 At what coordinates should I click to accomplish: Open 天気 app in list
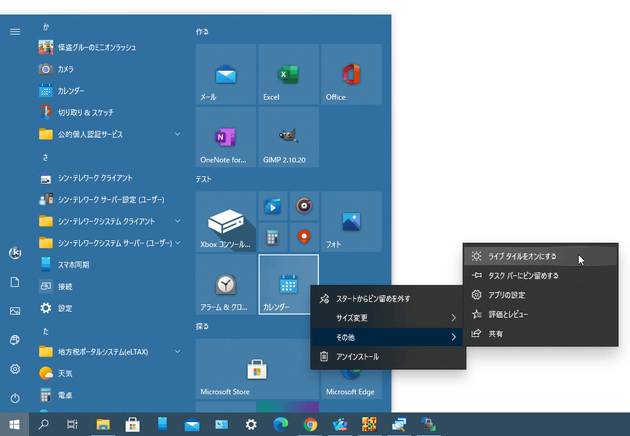[109, 374]
